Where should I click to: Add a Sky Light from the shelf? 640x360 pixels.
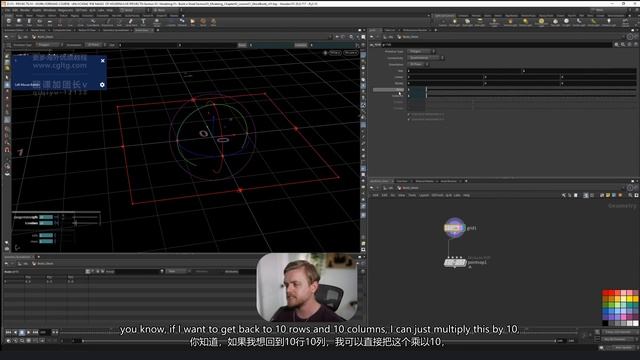coord(556,22)
